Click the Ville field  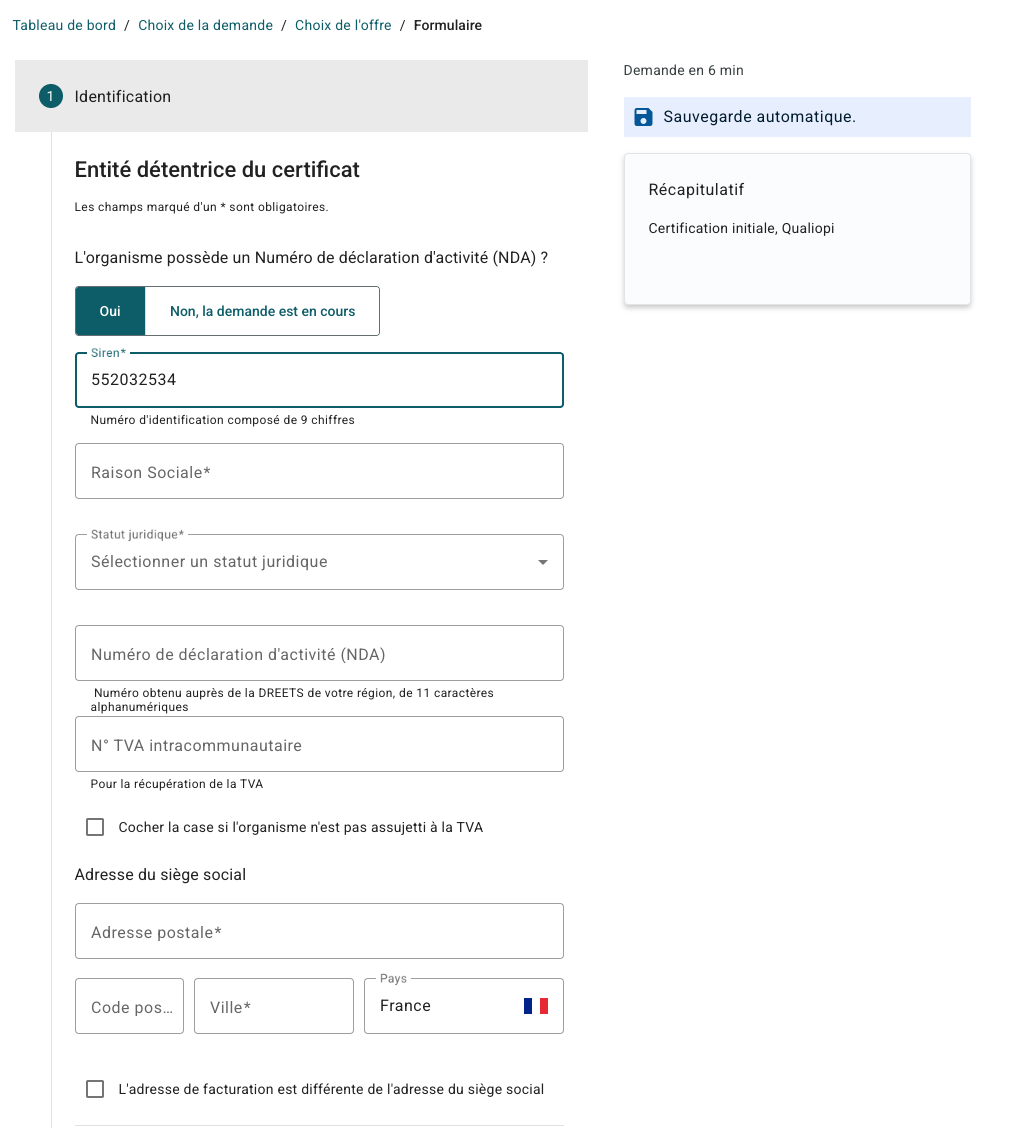tap(274, 1006)
